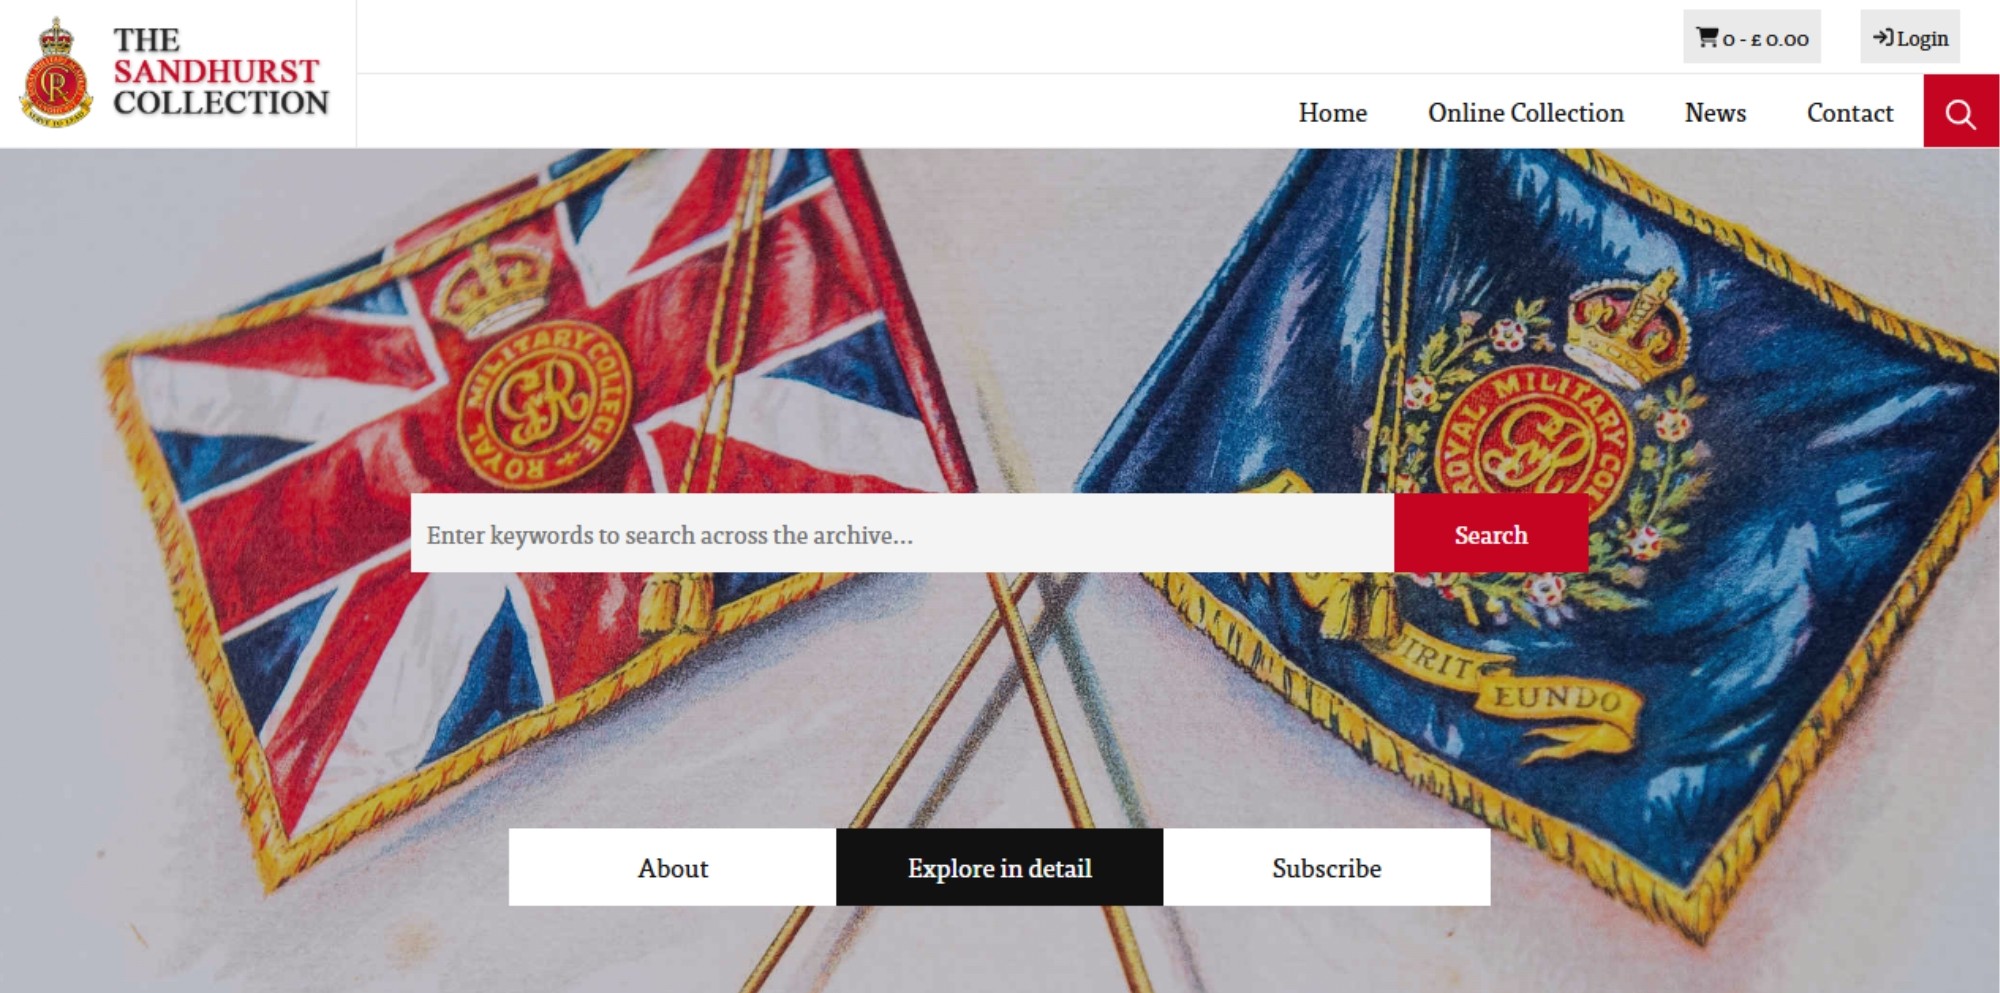Open the Online Collection menu item
This screenshot has height=993, width=2000.
tap(1525, 113)
